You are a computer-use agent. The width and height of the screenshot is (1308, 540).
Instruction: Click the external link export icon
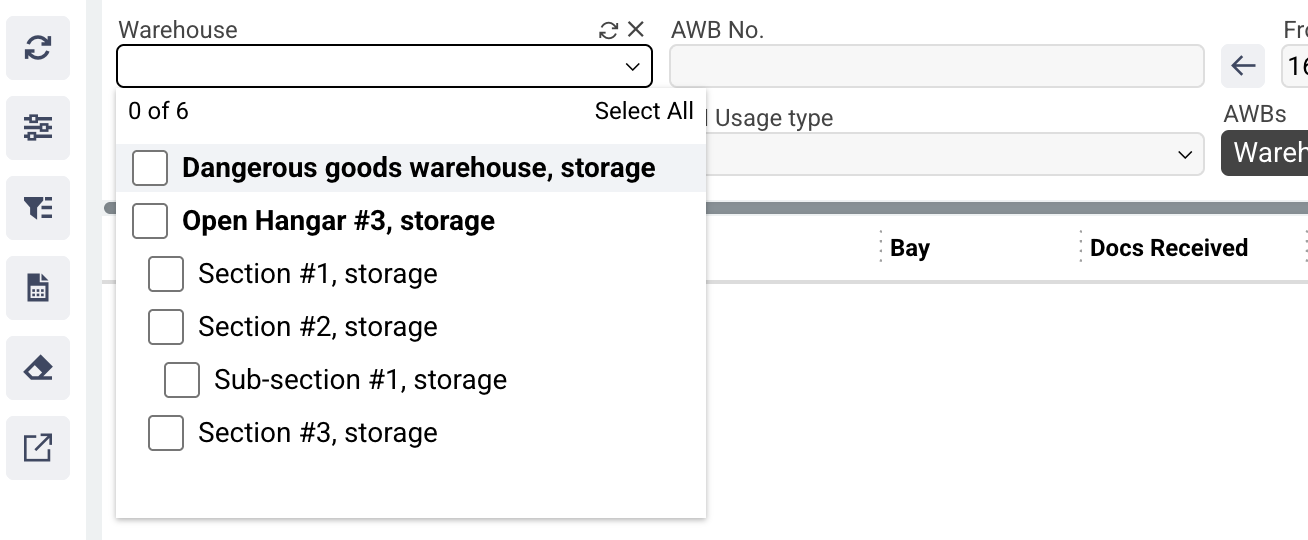coord(38,448)
